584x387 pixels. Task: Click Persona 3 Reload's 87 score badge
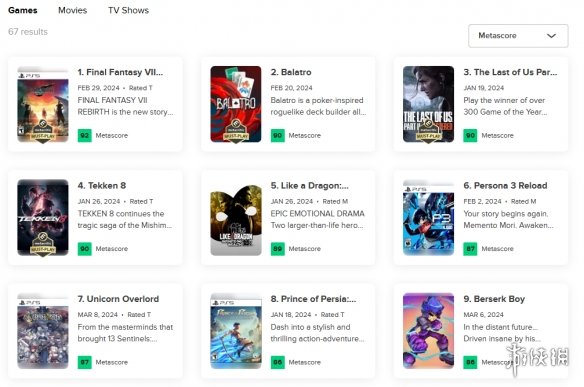(x=470, y=249)
